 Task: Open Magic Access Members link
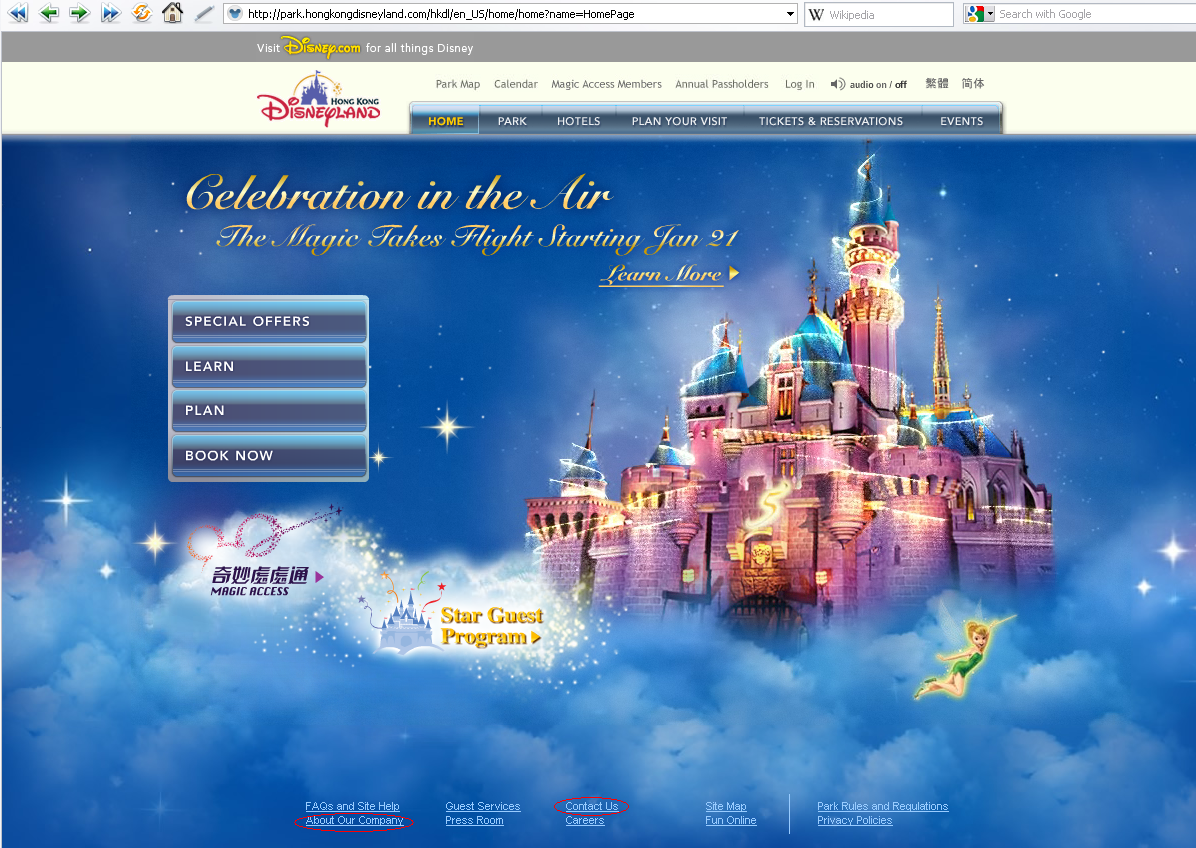click(x=606, y=84)
